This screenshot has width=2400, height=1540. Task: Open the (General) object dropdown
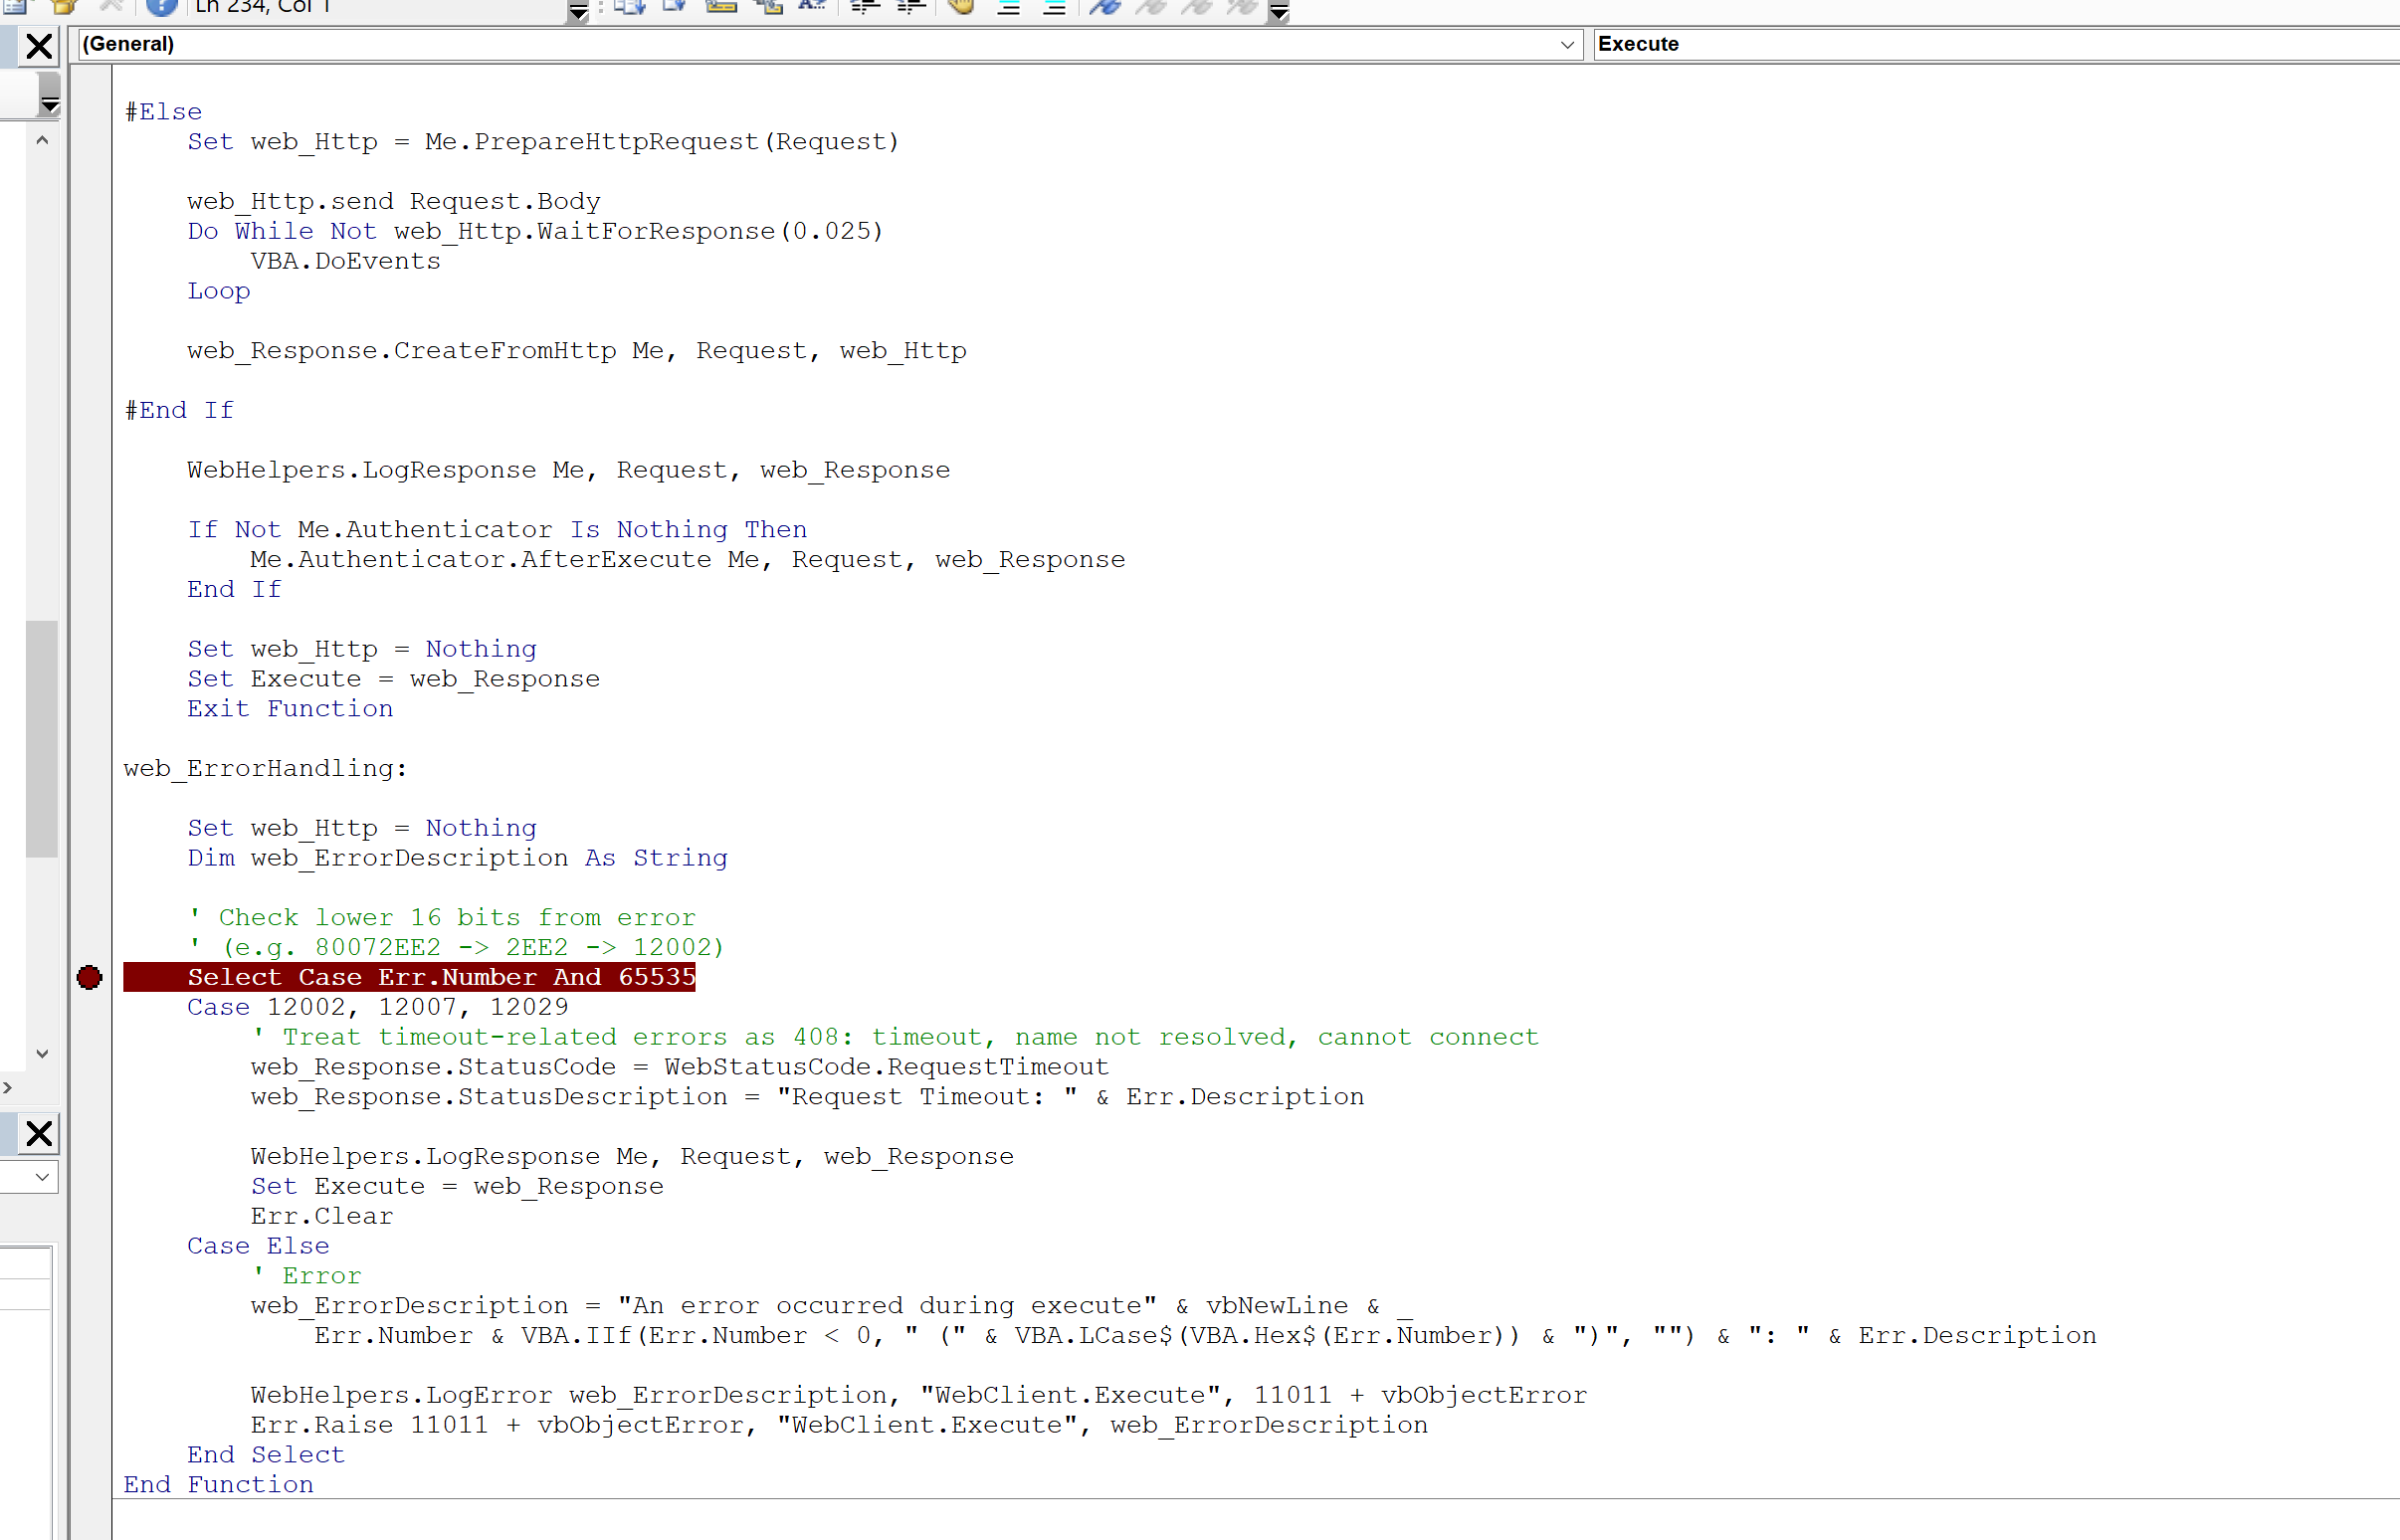[x=1566, y=44]
